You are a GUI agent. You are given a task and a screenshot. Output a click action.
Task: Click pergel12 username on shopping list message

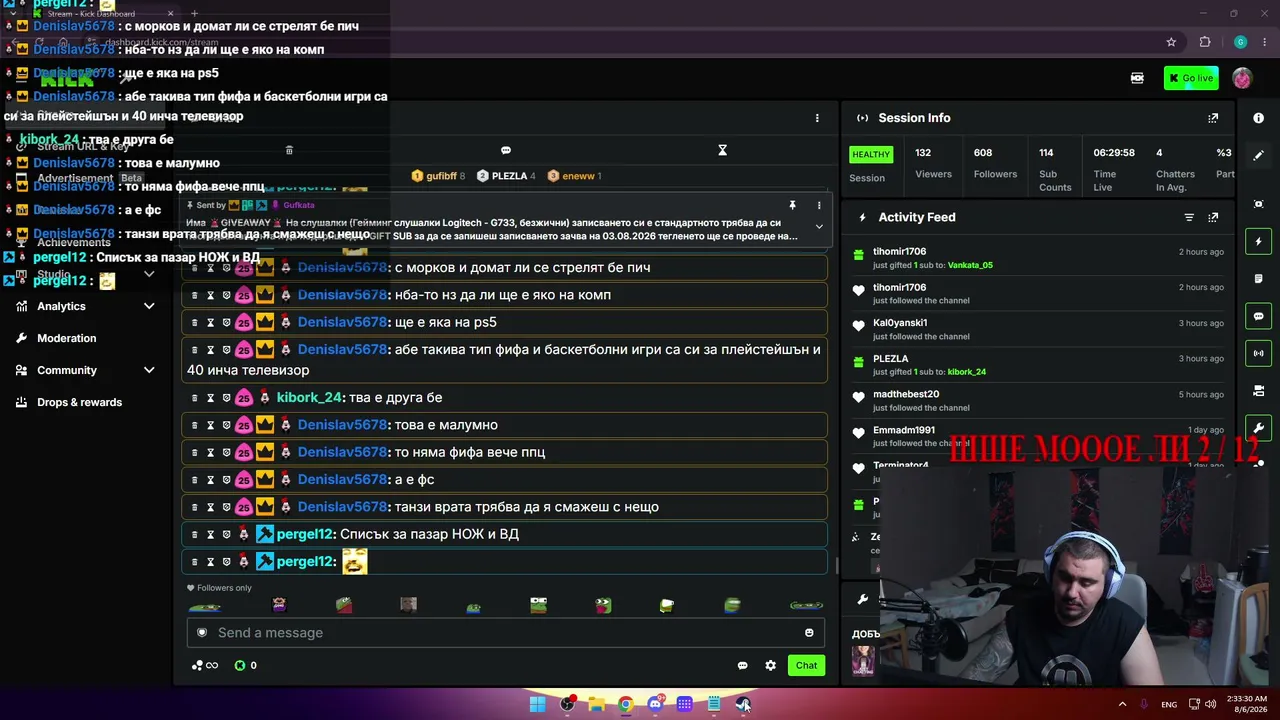[304, 534]
